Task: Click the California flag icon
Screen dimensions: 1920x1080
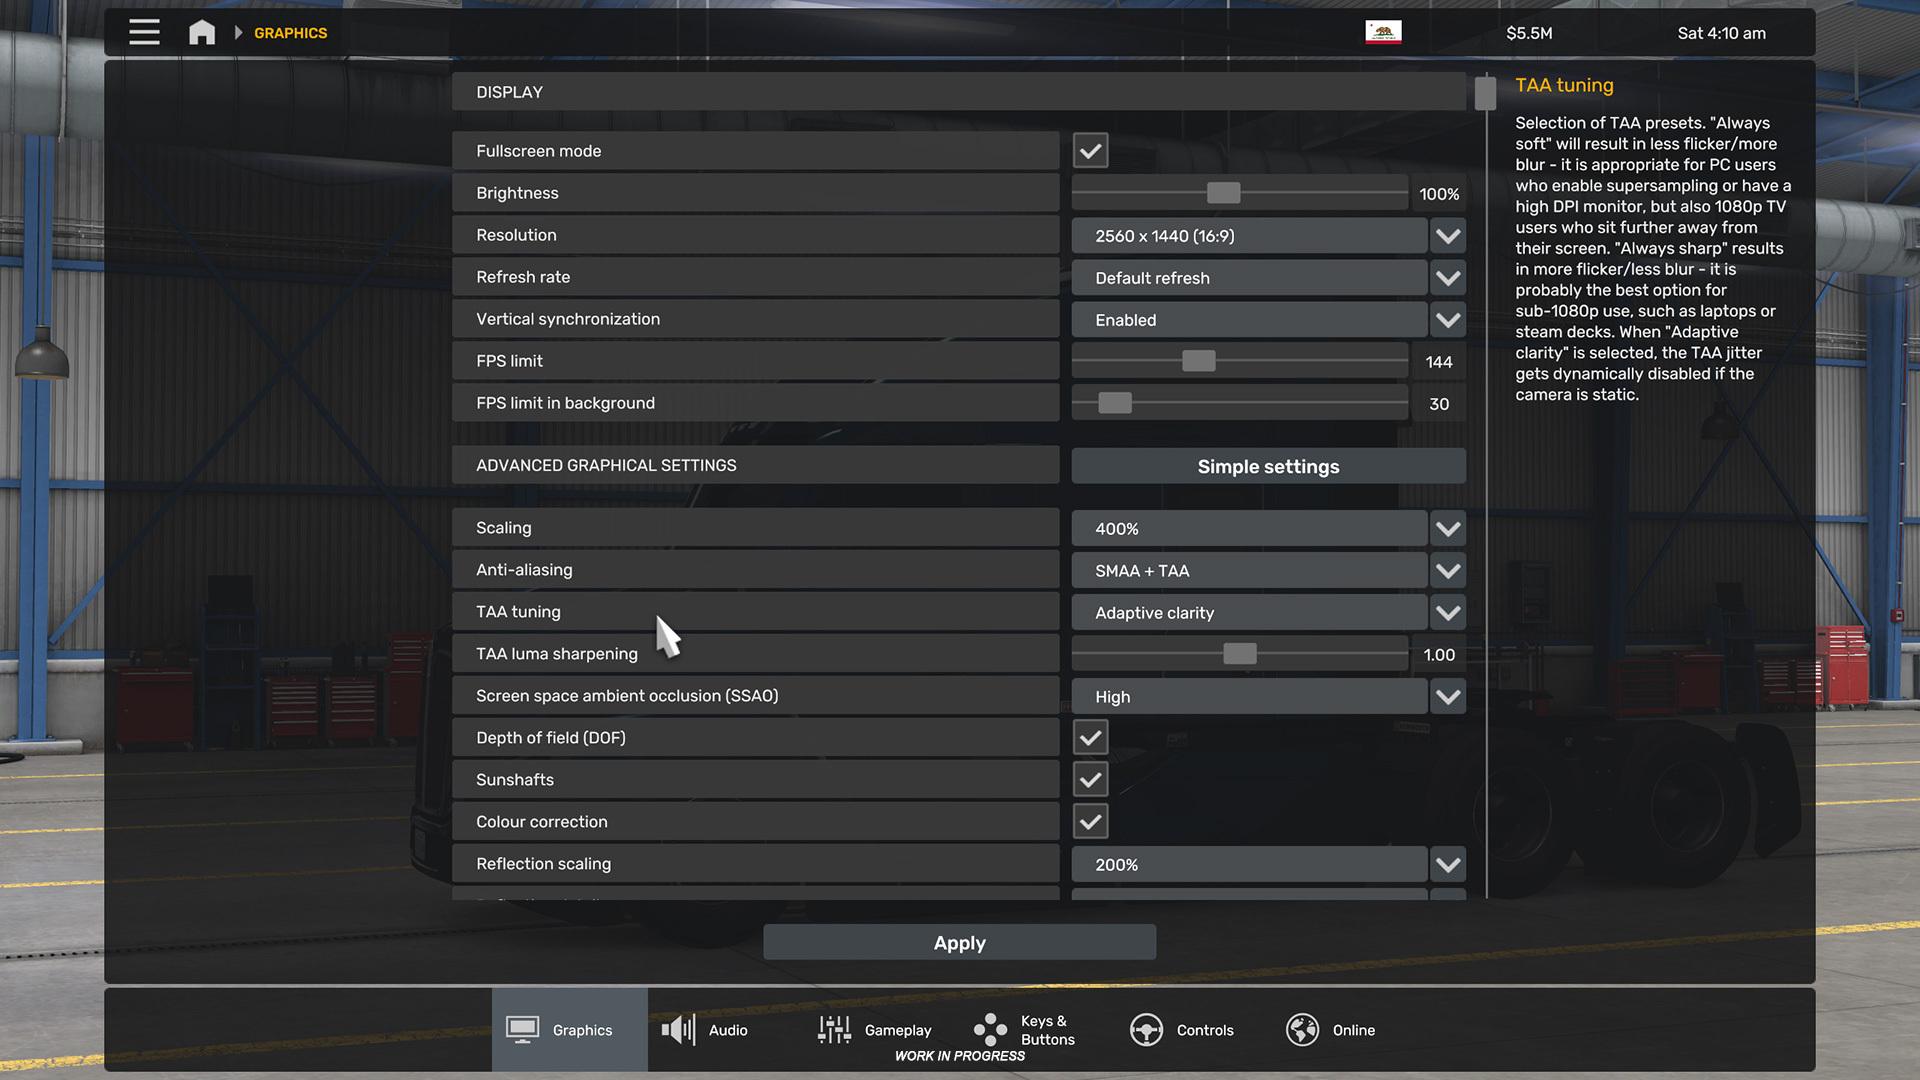Action: [1383, 32]
